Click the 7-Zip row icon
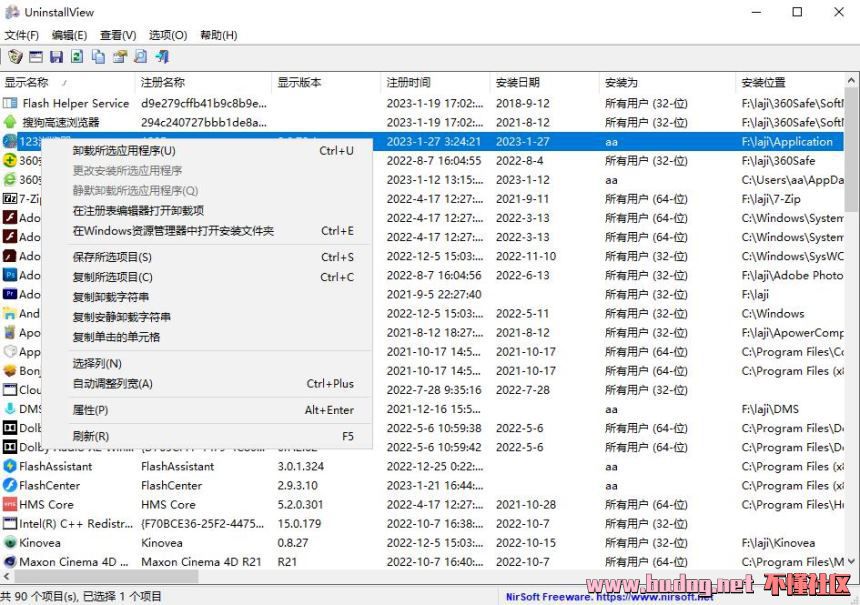Screen dimensions: 860x605 tap(10, 199)
